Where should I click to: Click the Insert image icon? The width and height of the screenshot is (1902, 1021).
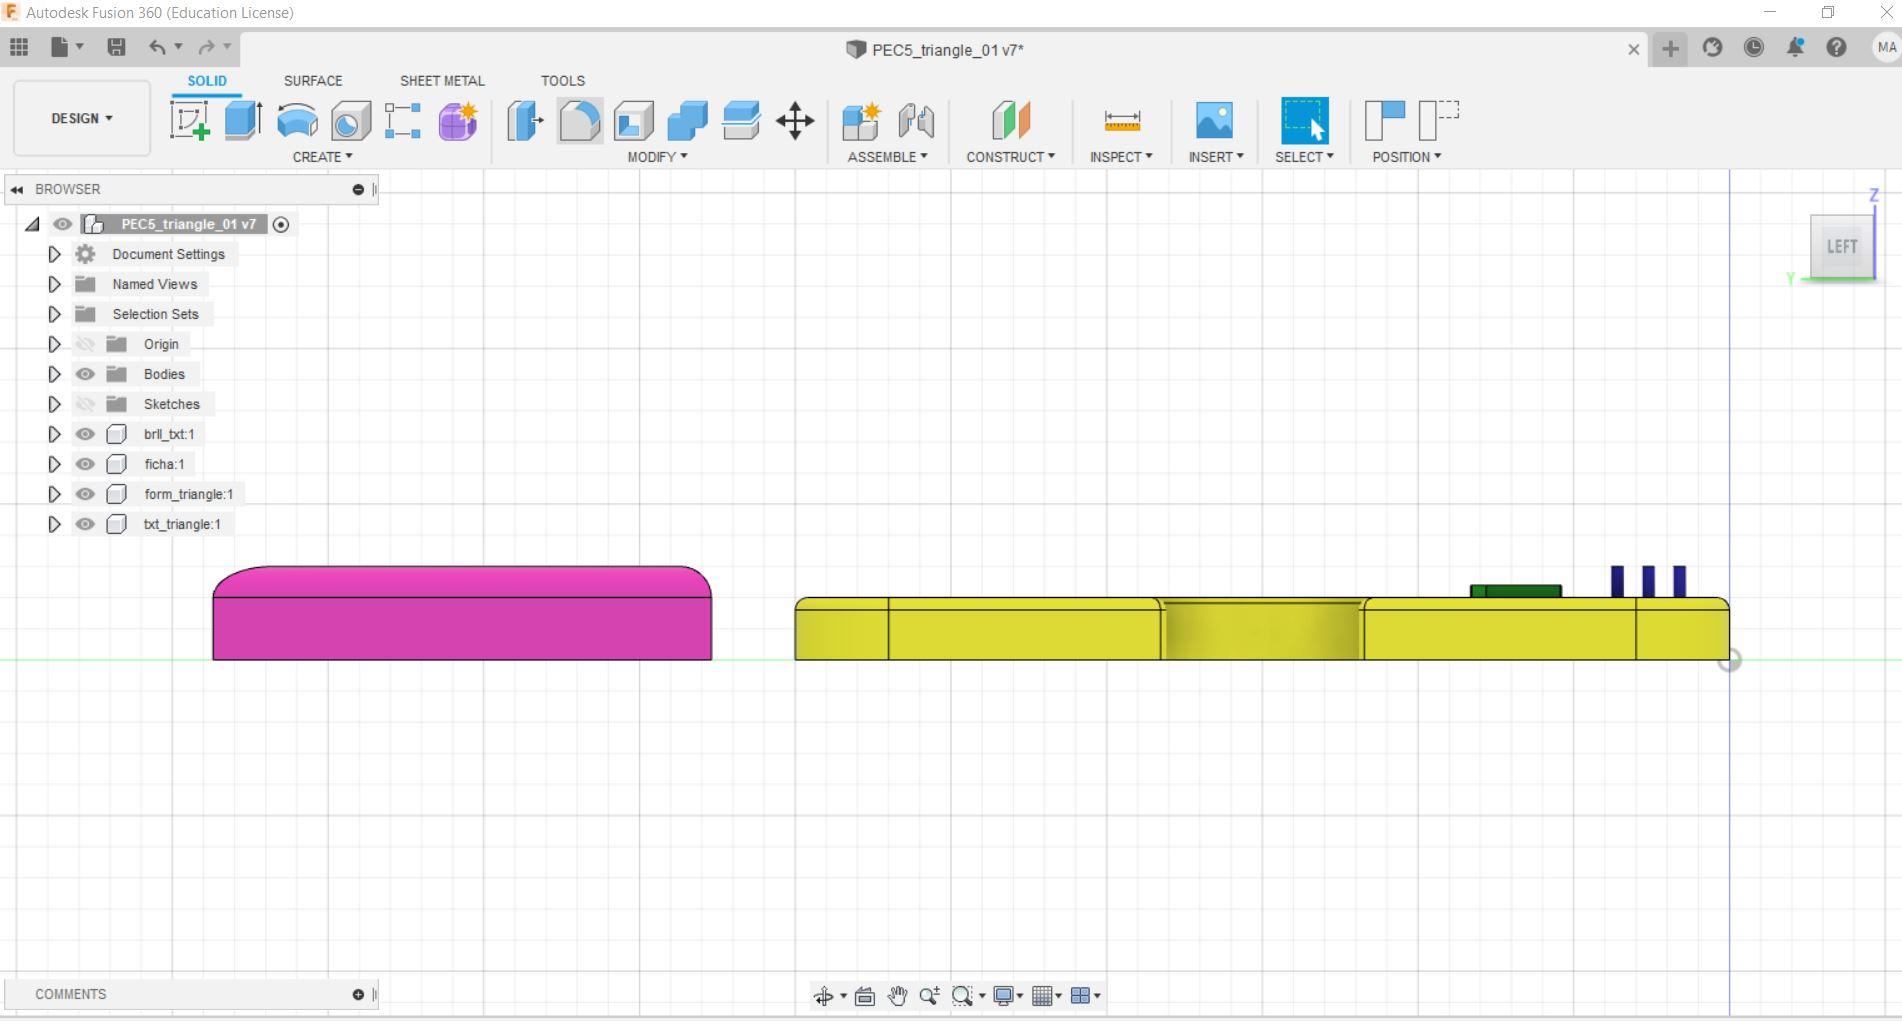tap(1214, 121)
